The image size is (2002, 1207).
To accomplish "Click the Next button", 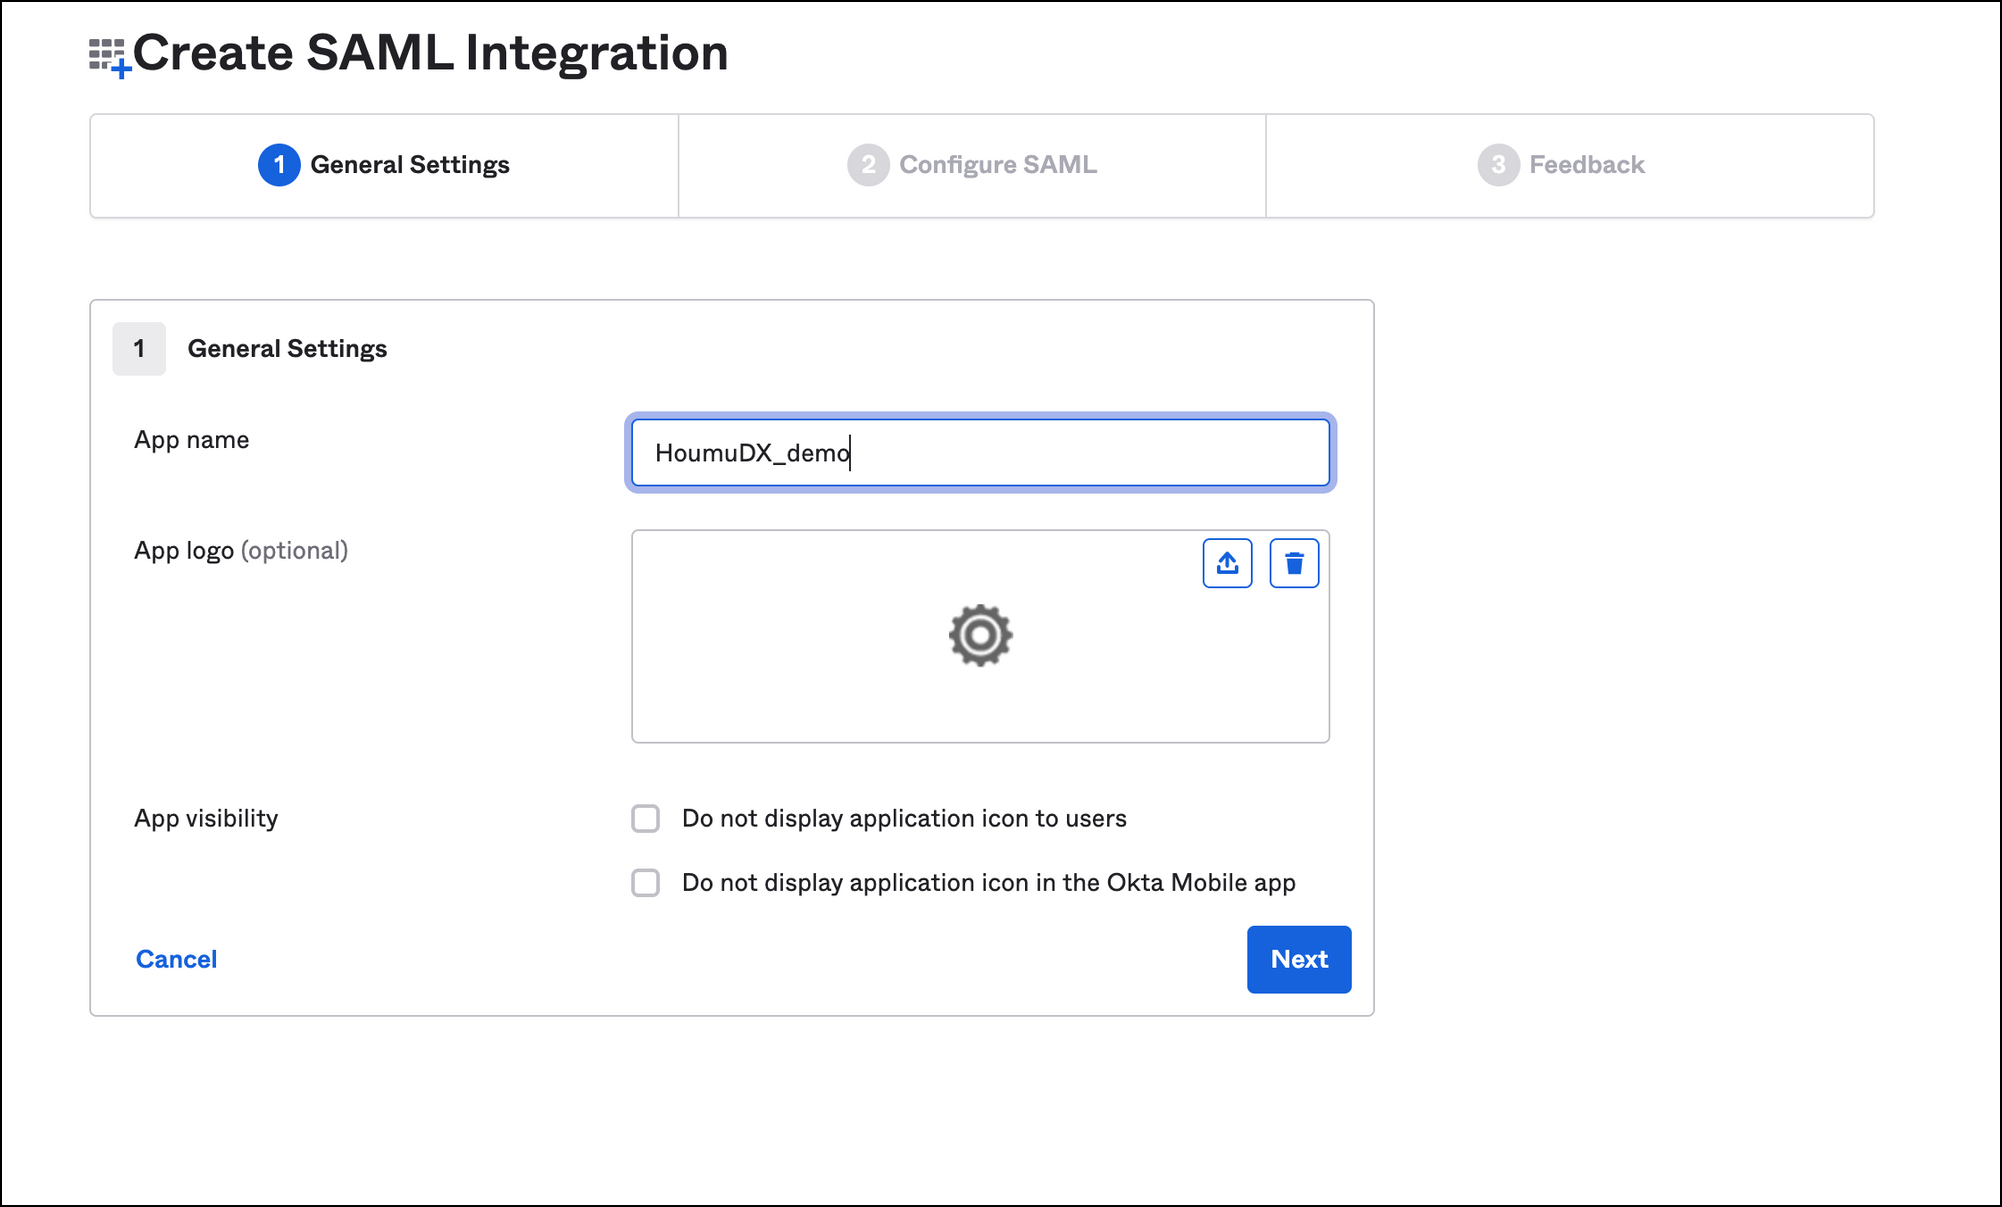I will [x=1299, y=959].
